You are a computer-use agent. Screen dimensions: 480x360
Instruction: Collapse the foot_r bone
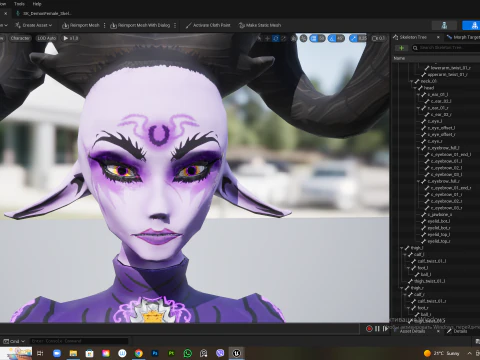[409, 308]
